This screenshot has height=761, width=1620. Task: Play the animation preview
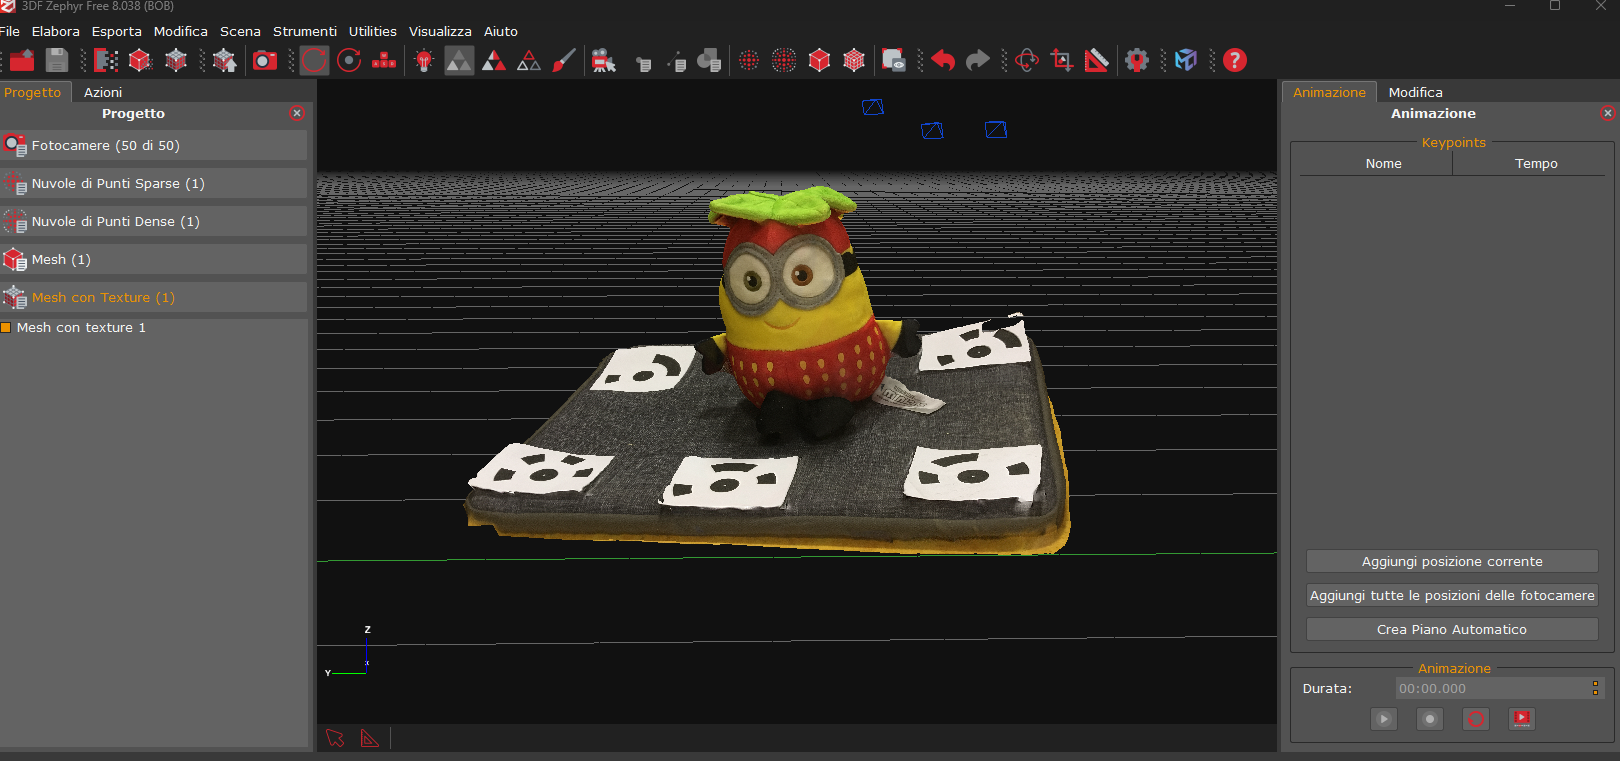1384,718
